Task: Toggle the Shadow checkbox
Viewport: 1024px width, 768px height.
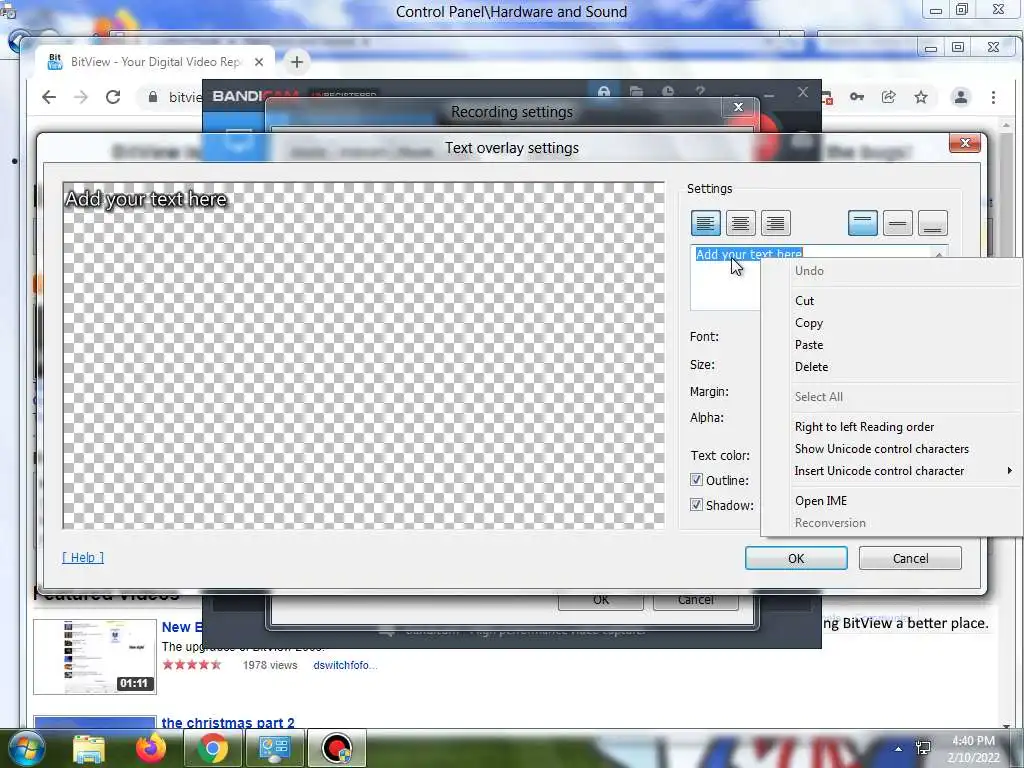Action: 696,505
